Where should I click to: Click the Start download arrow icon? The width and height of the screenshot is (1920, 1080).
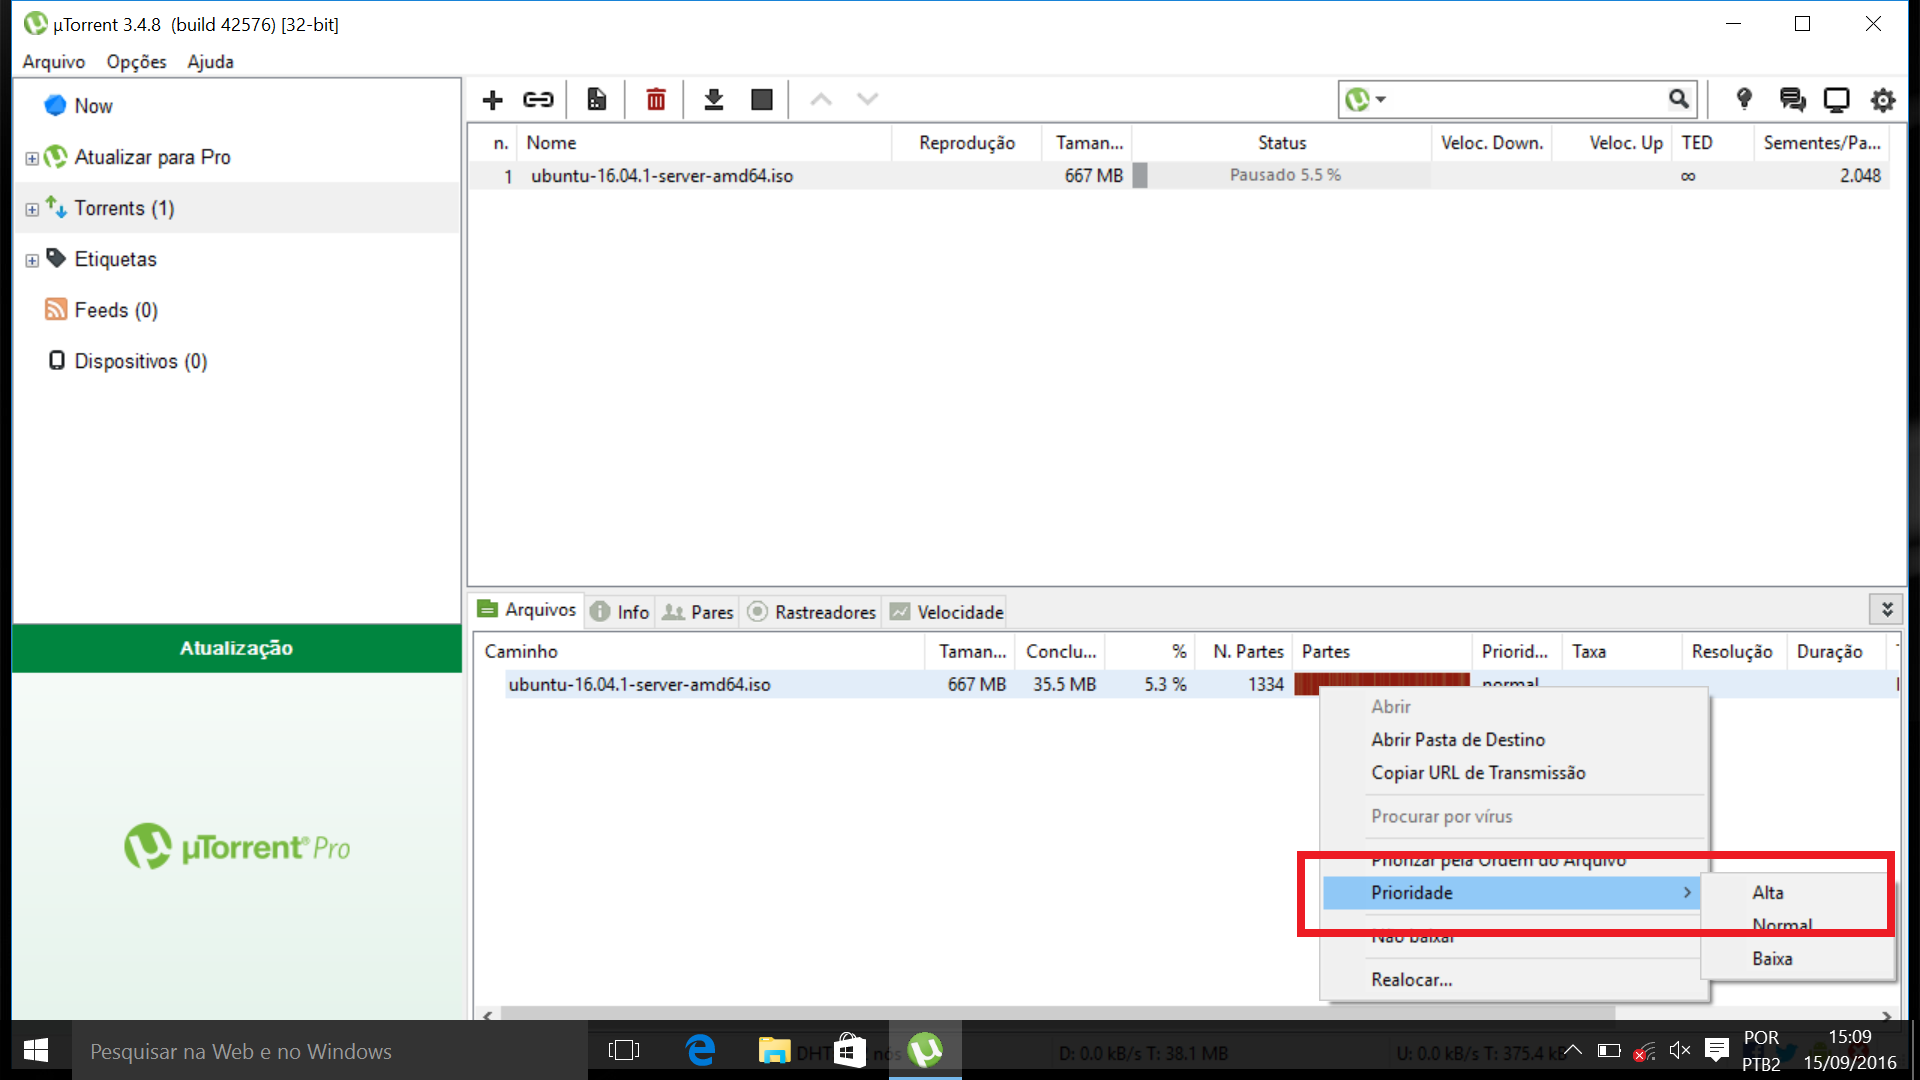(714, 100)
